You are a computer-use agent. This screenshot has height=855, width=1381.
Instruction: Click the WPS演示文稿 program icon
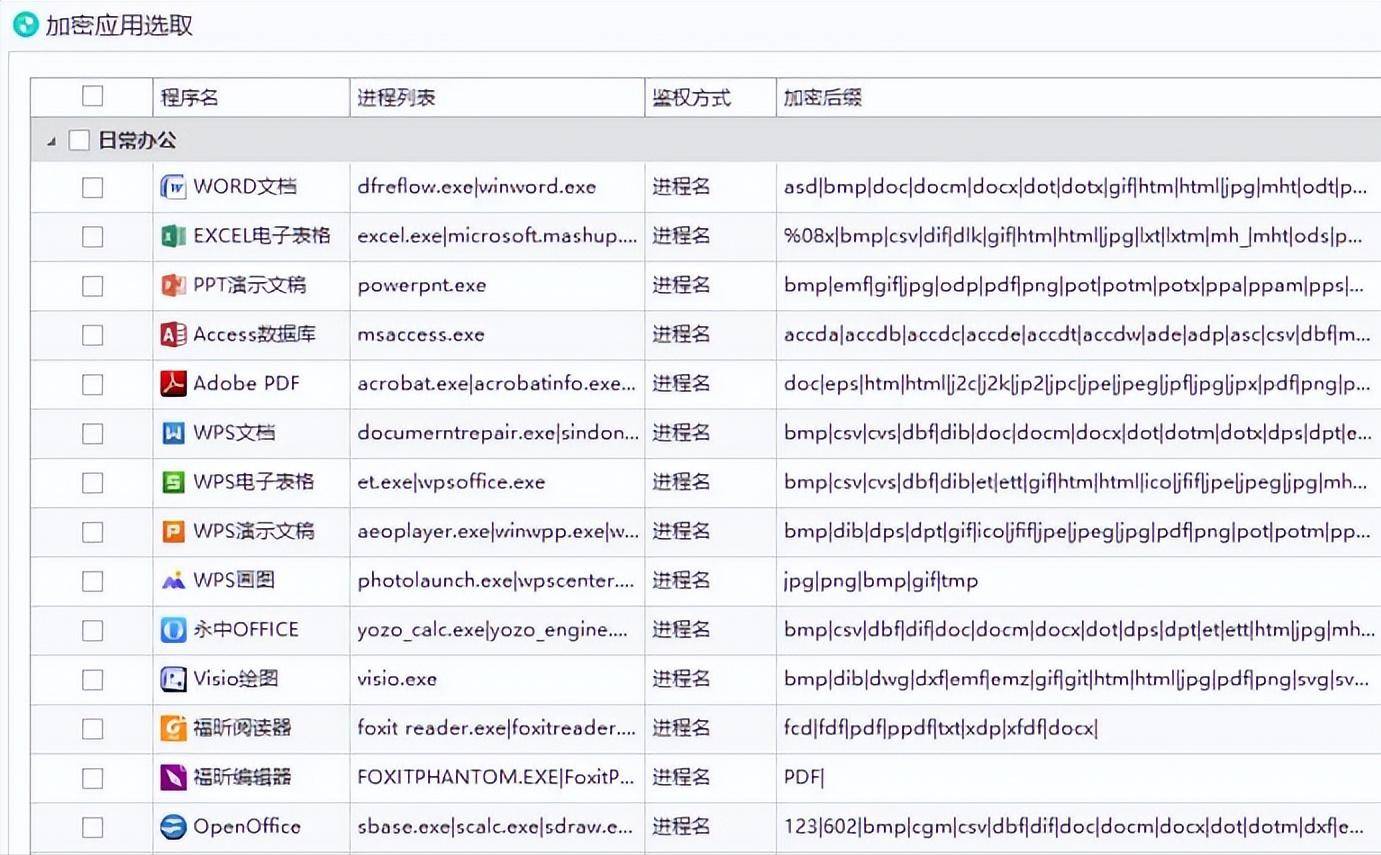click(x=173, y=531)
